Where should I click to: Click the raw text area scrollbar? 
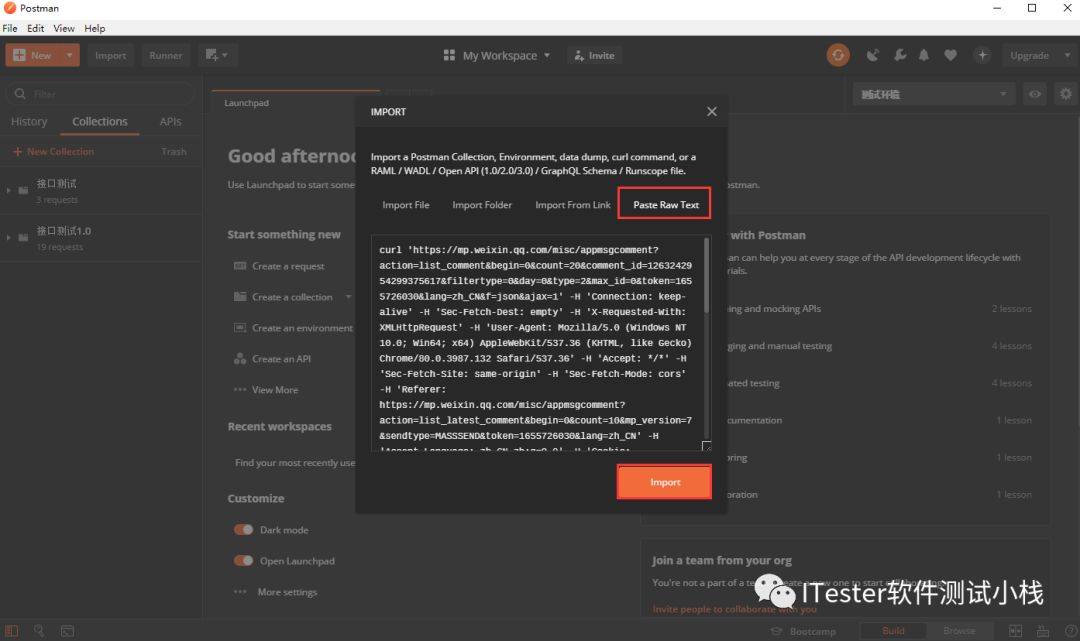[706, 275]
